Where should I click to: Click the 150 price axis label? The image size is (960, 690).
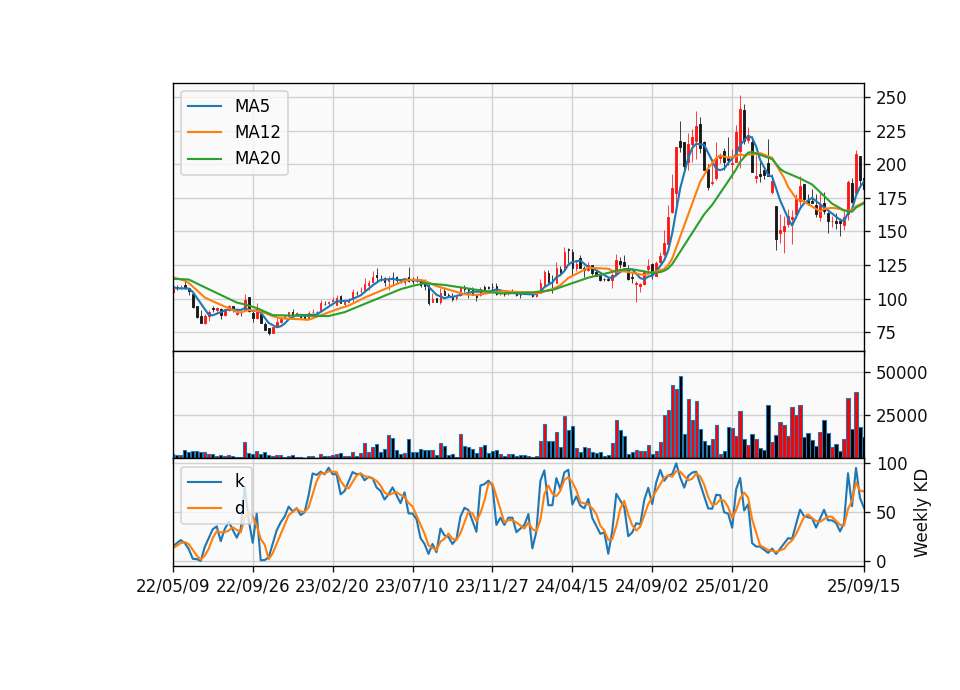[x=891, y=232]
